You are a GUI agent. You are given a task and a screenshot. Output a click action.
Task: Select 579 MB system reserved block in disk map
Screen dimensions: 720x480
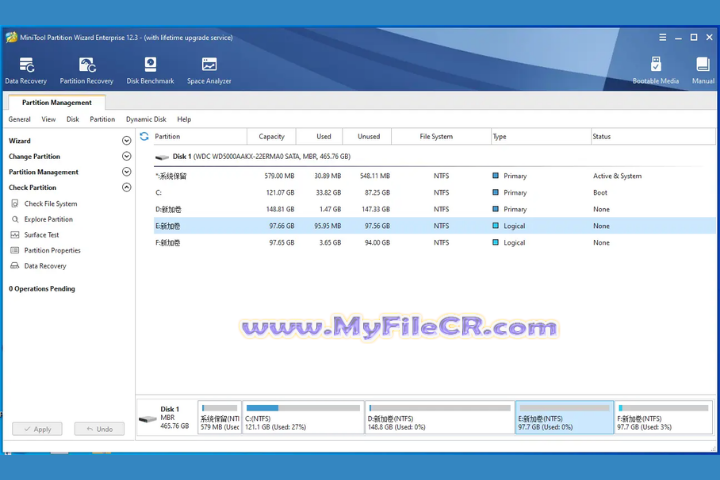(219, 417)
